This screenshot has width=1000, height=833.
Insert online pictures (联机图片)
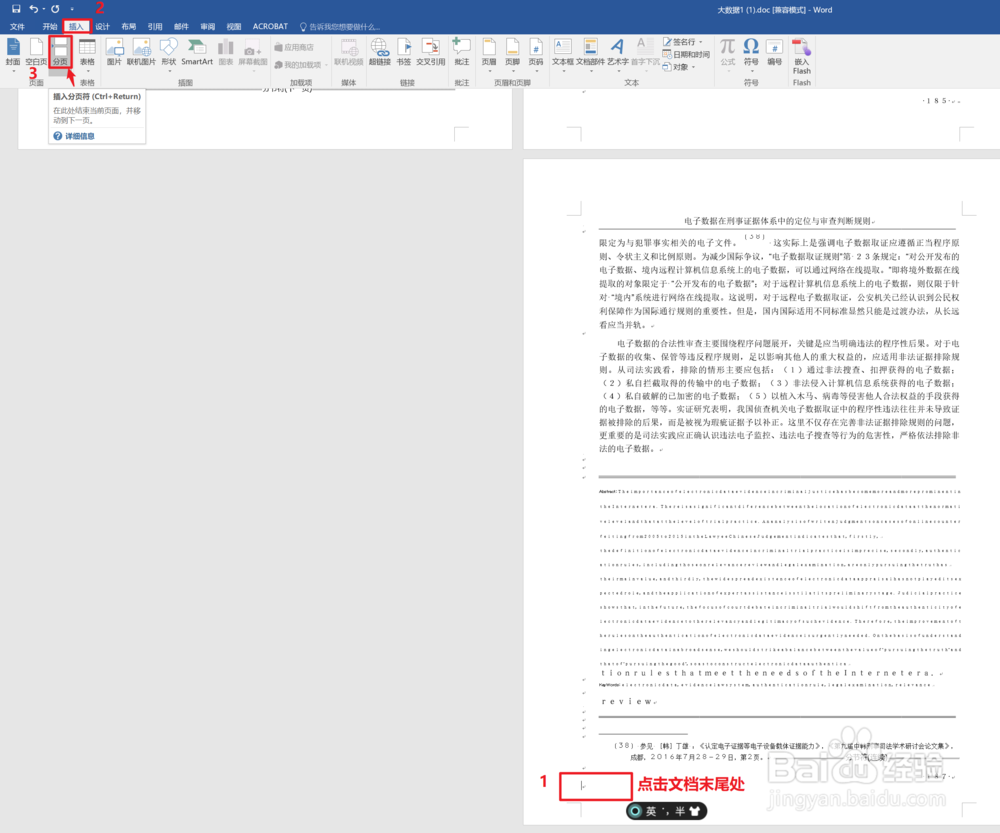(141, 51)
